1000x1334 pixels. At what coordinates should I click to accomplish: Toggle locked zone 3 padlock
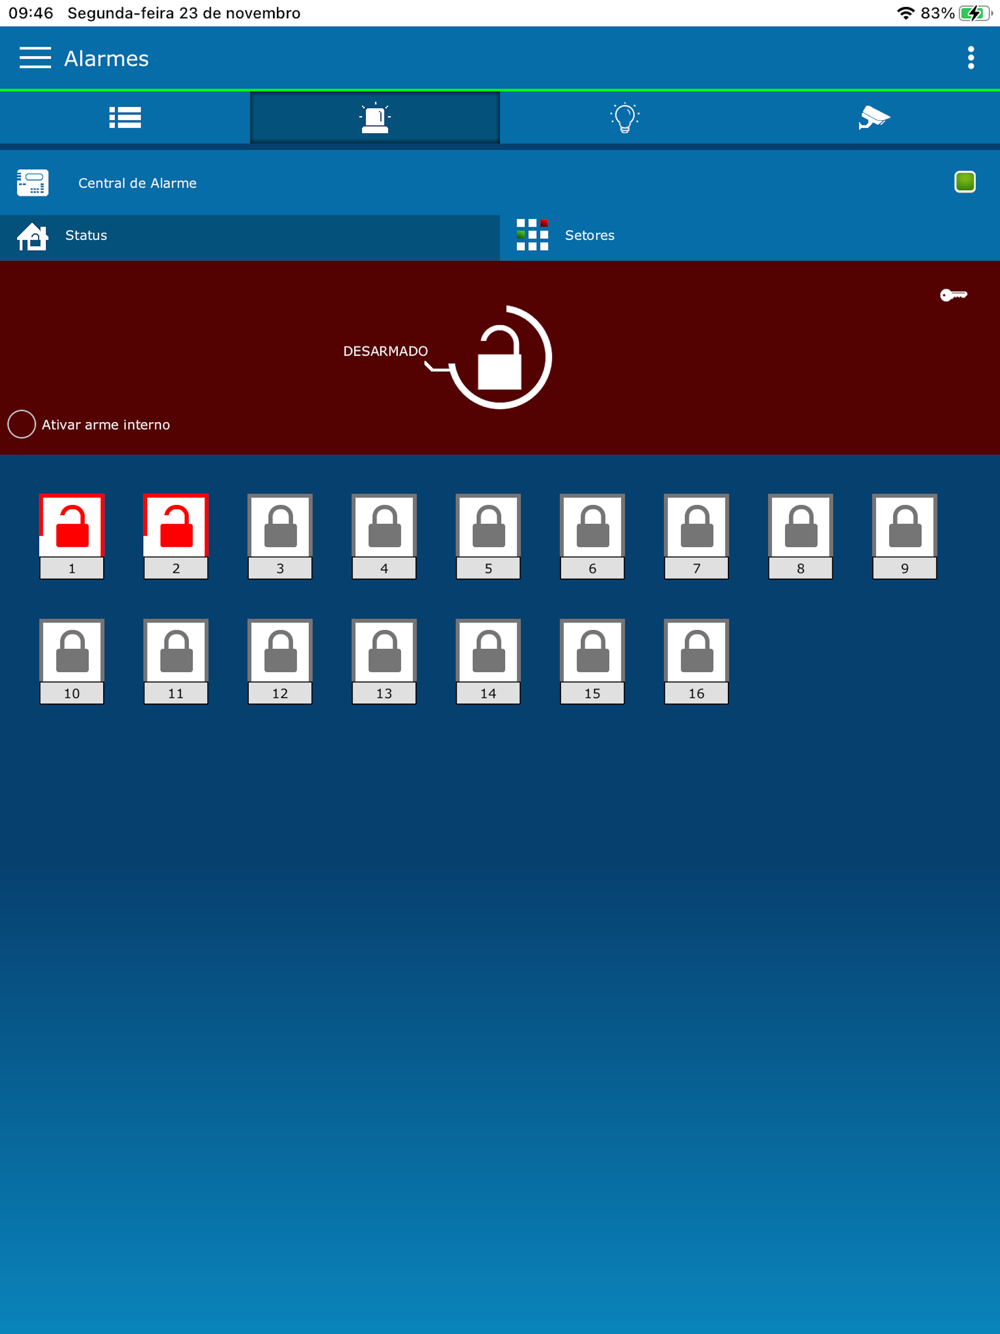pyautogui.click(x=280, y=527)
